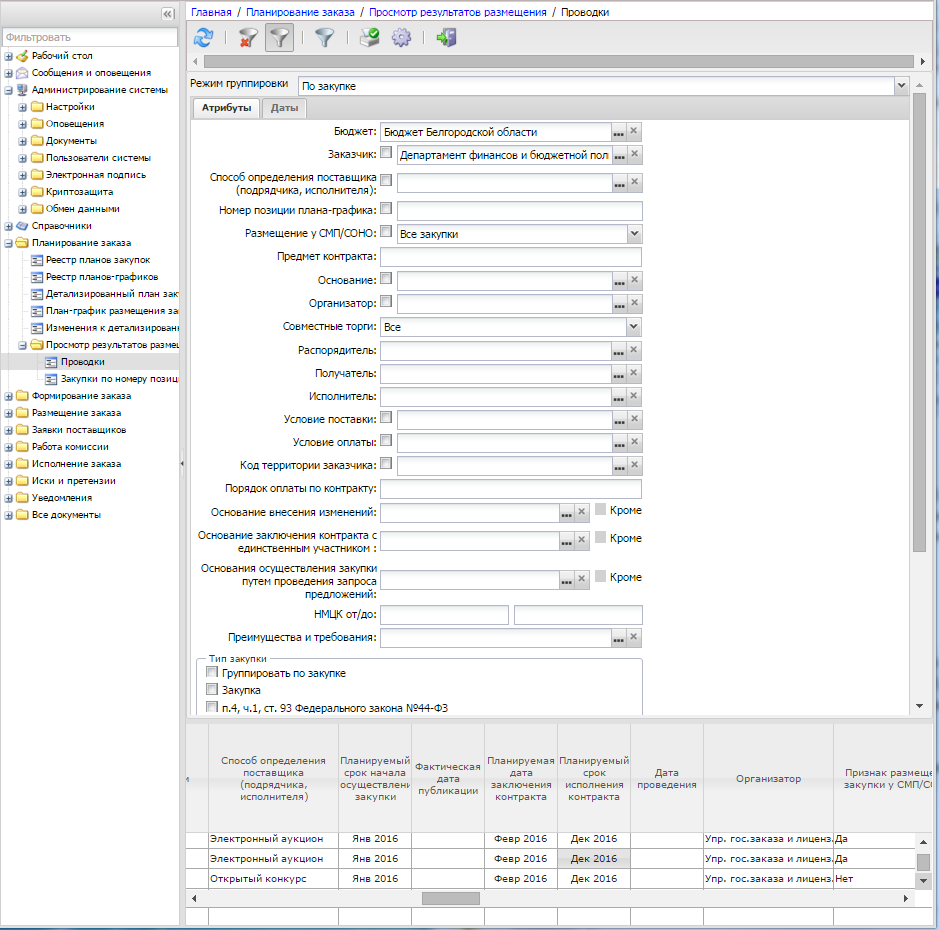This screenshot has height=930, width=939.
Task: Go to Главная breadcrumb link
Action: pos(211,12)
